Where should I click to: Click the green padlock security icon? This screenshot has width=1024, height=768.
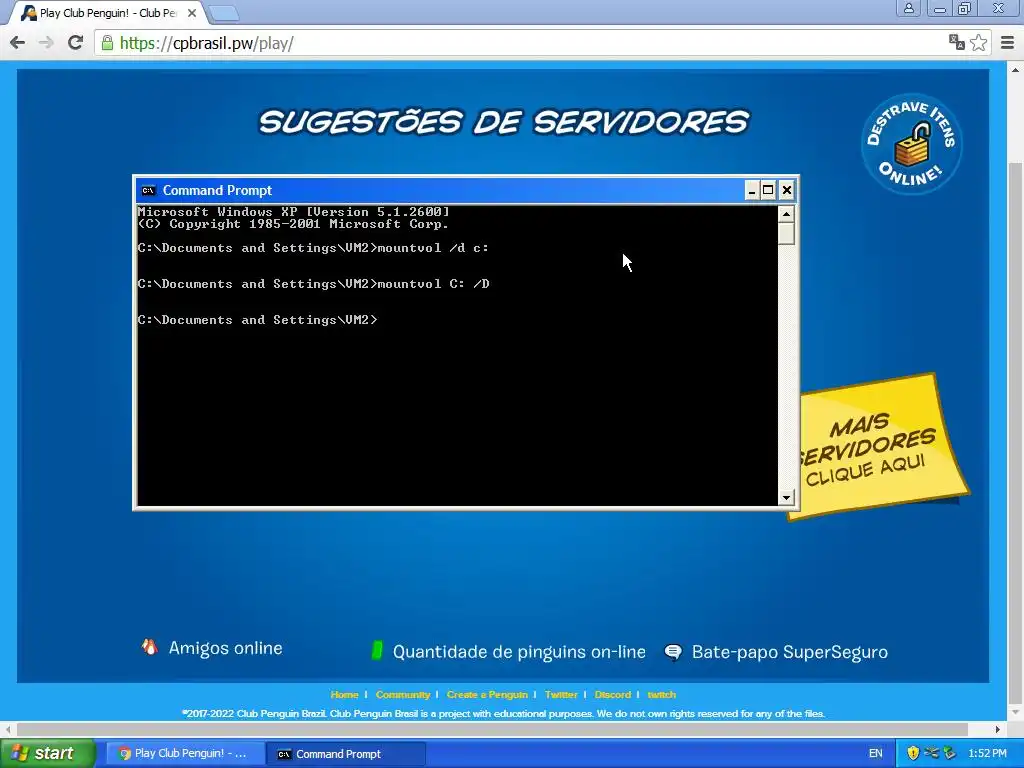click(x=107, y=43)
